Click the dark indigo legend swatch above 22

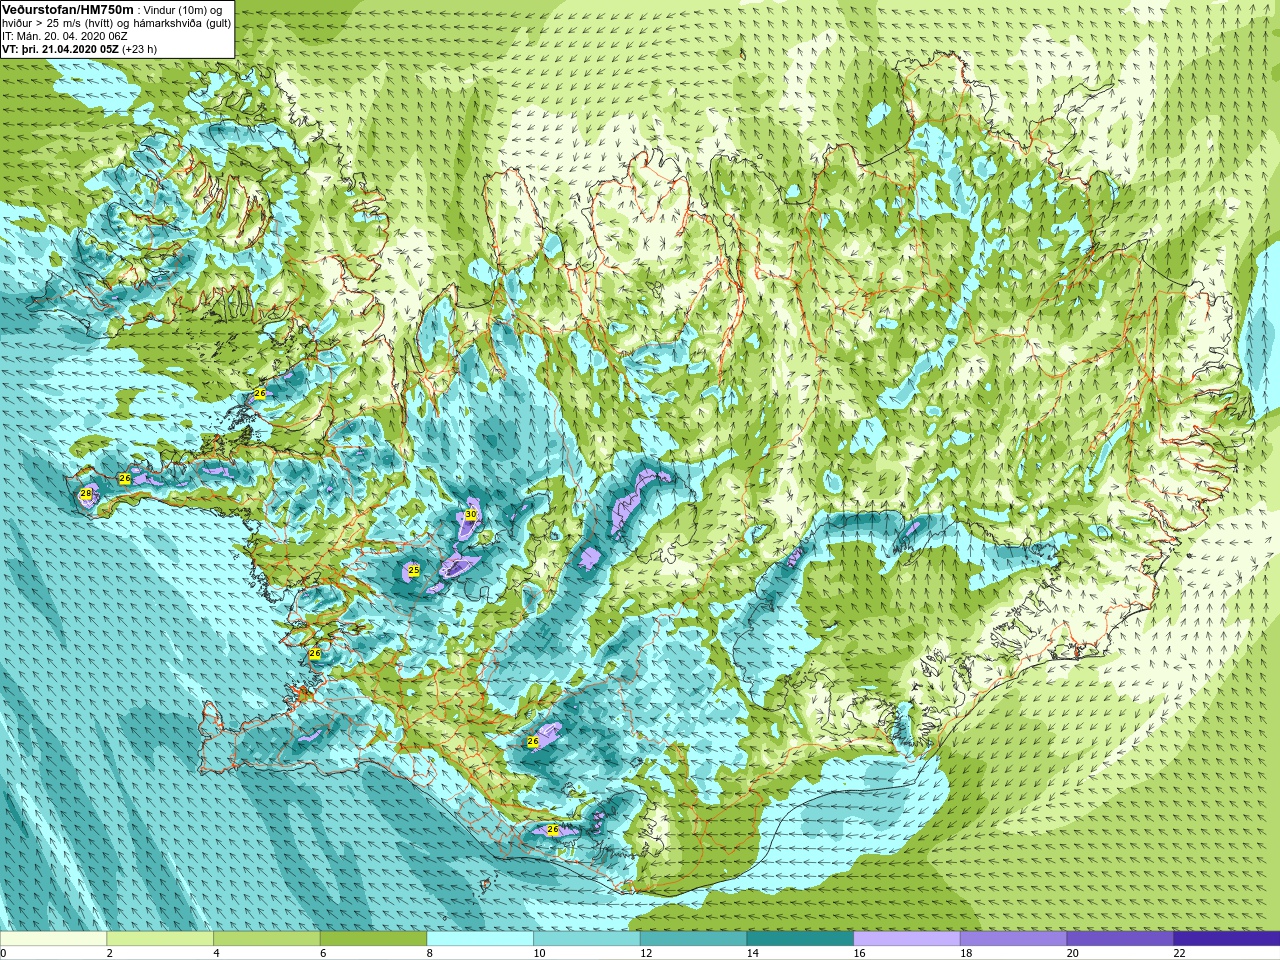1227,939
